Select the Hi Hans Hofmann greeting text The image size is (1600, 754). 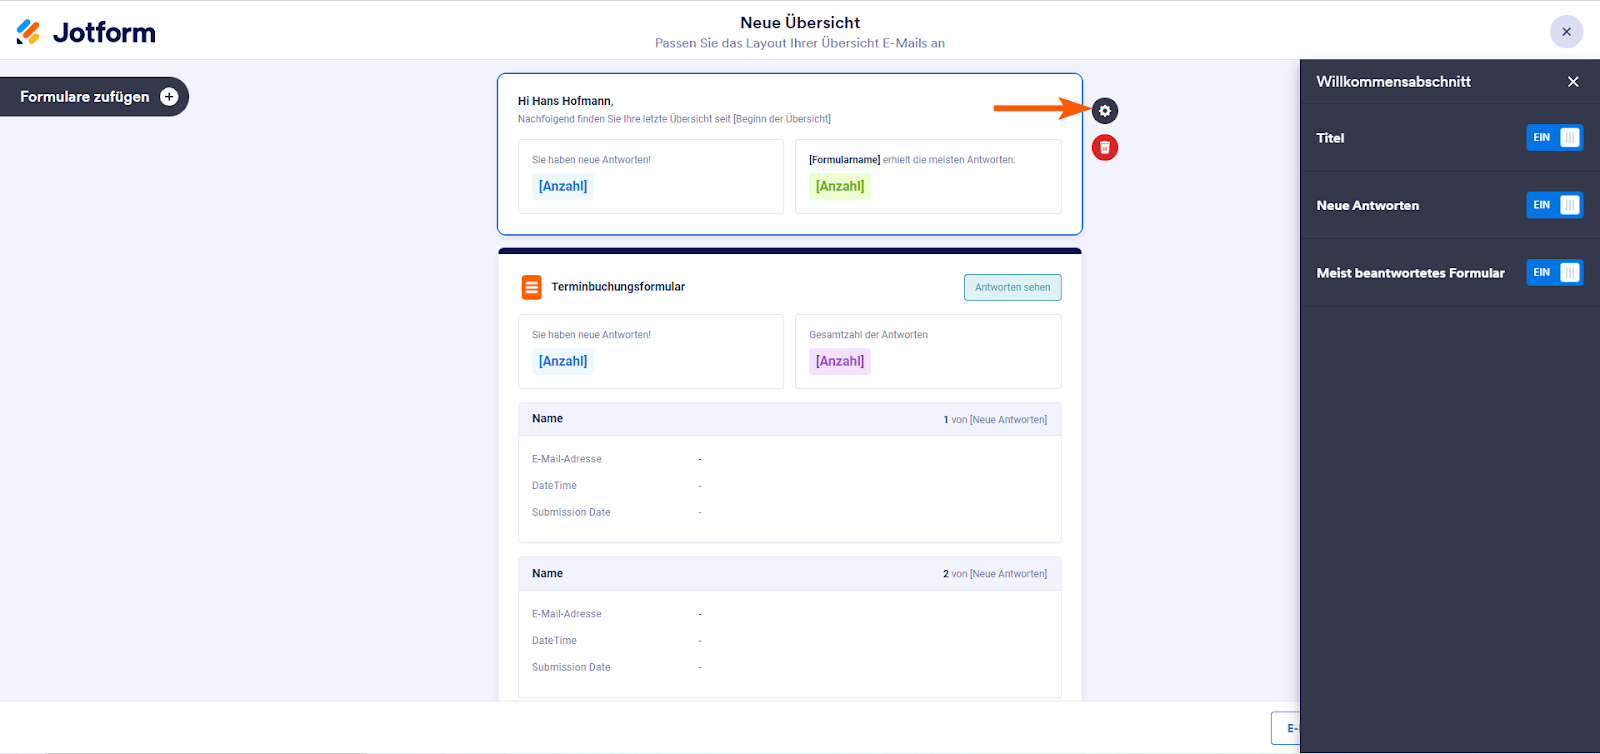(565, 101)
